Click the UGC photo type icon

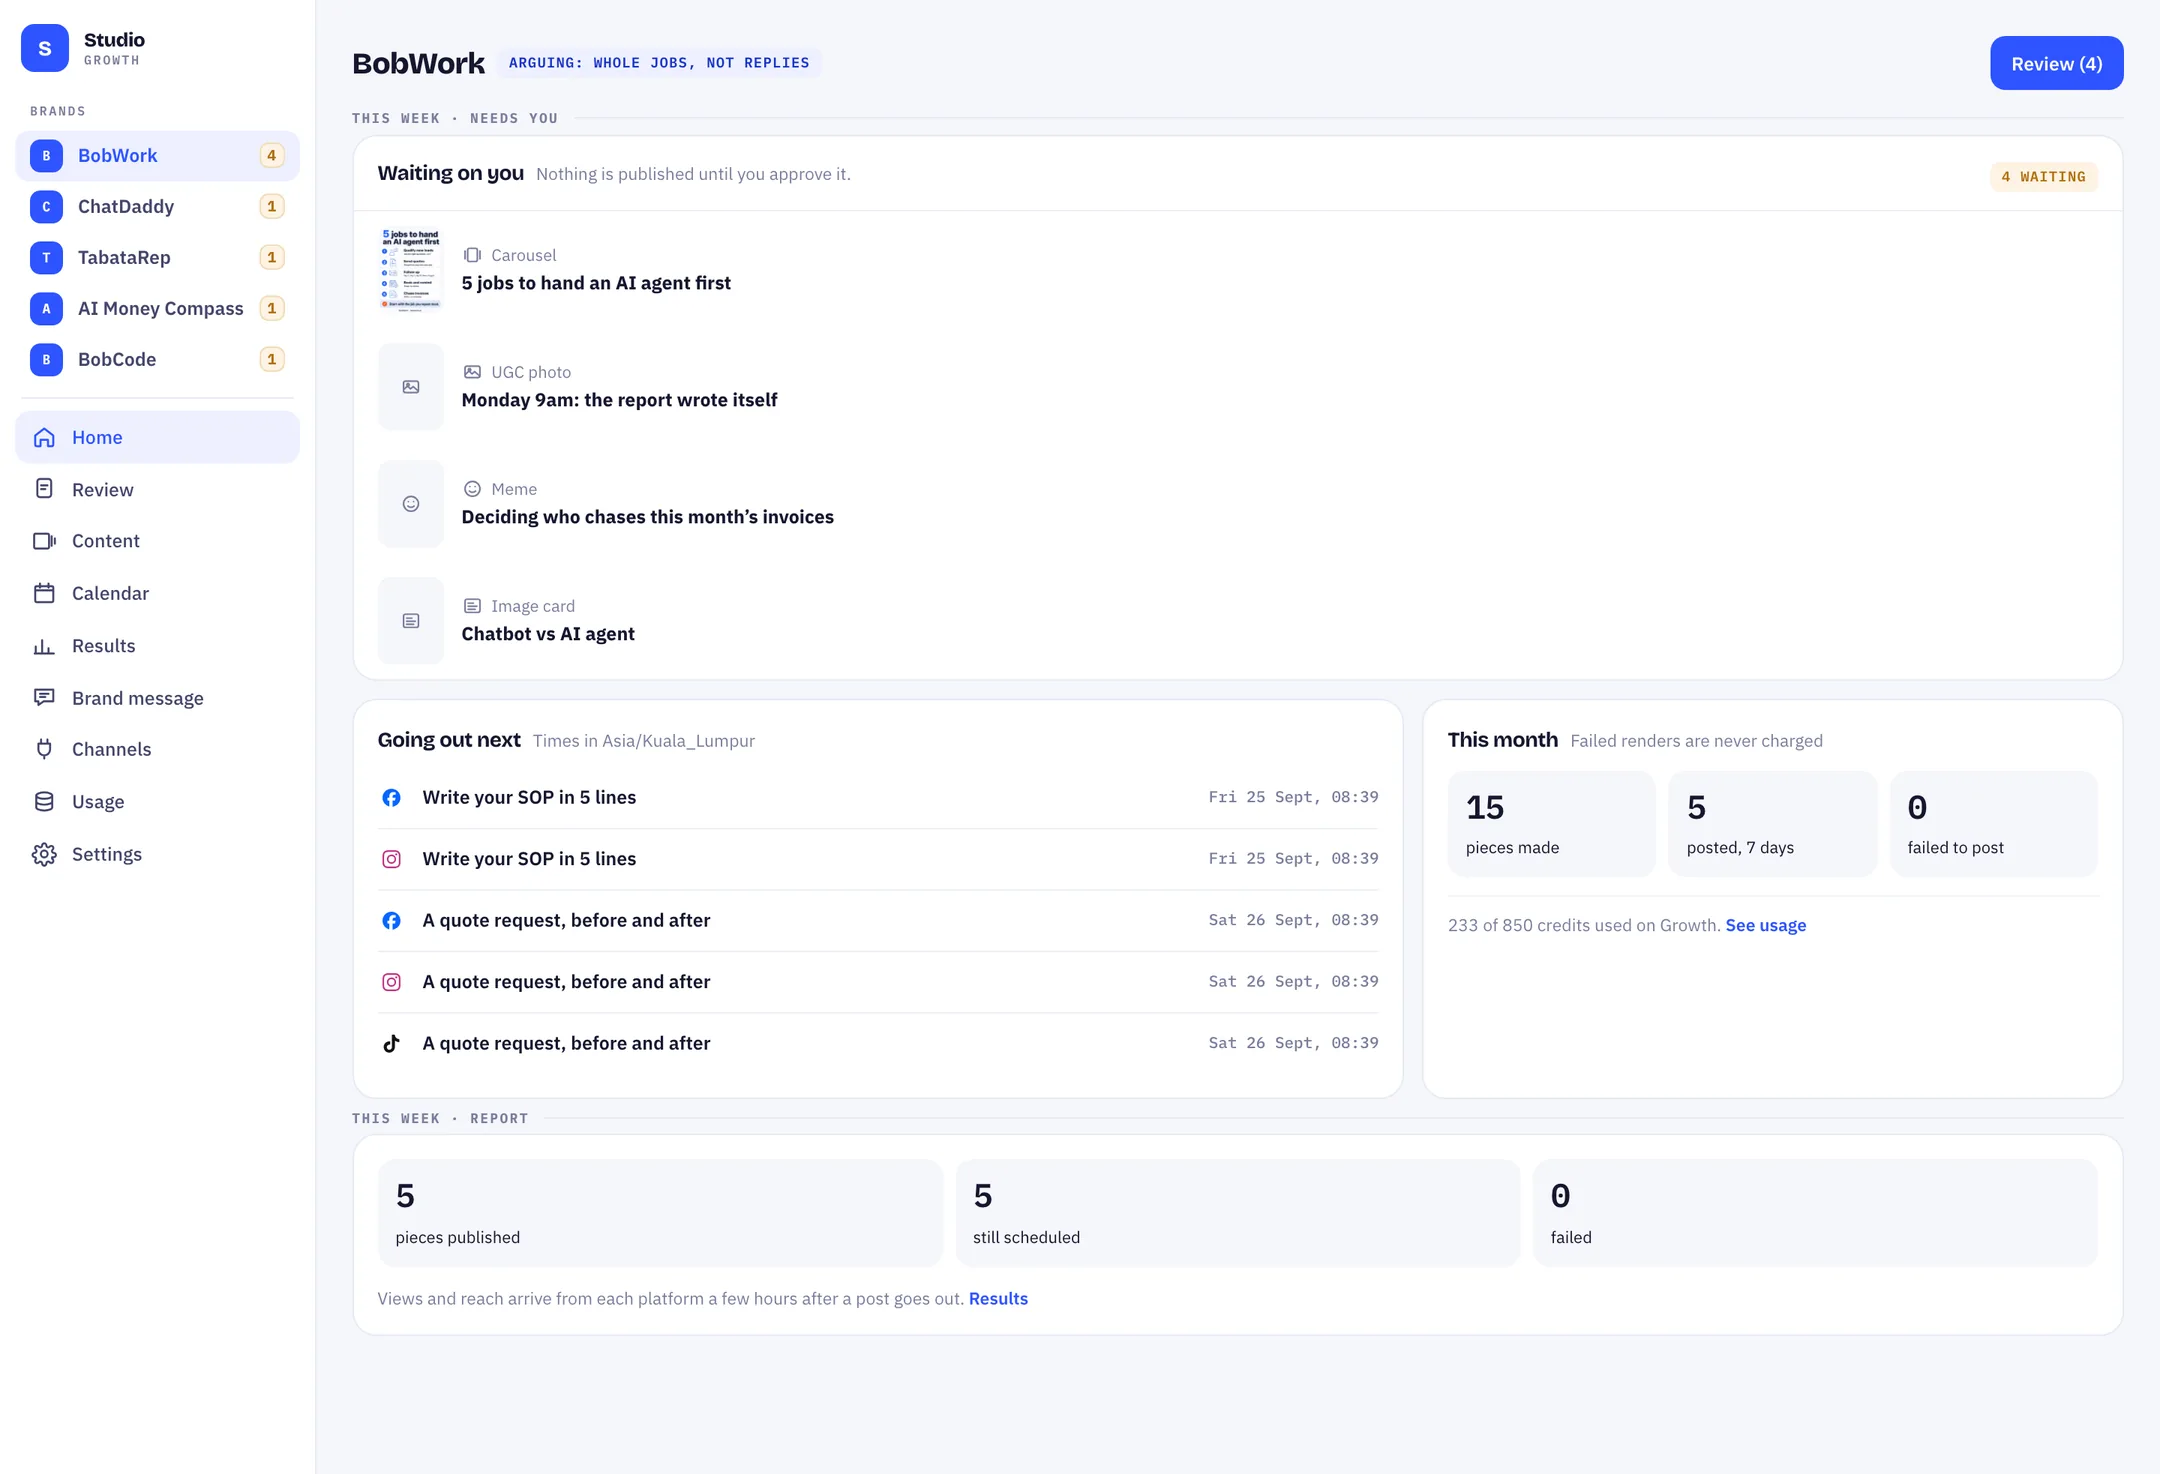point(472,372)
